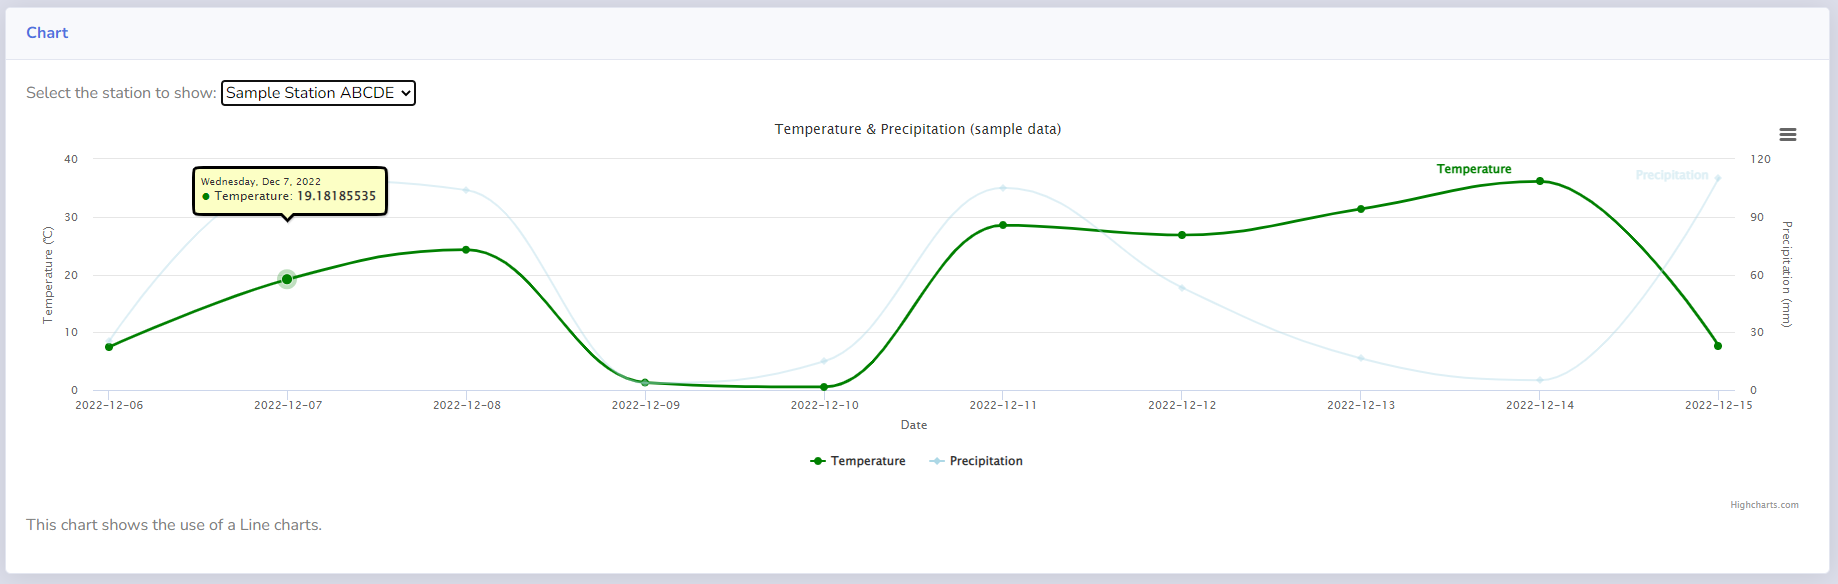Select the temperature marker at 2022-12-12

(x=1182, y=235)
